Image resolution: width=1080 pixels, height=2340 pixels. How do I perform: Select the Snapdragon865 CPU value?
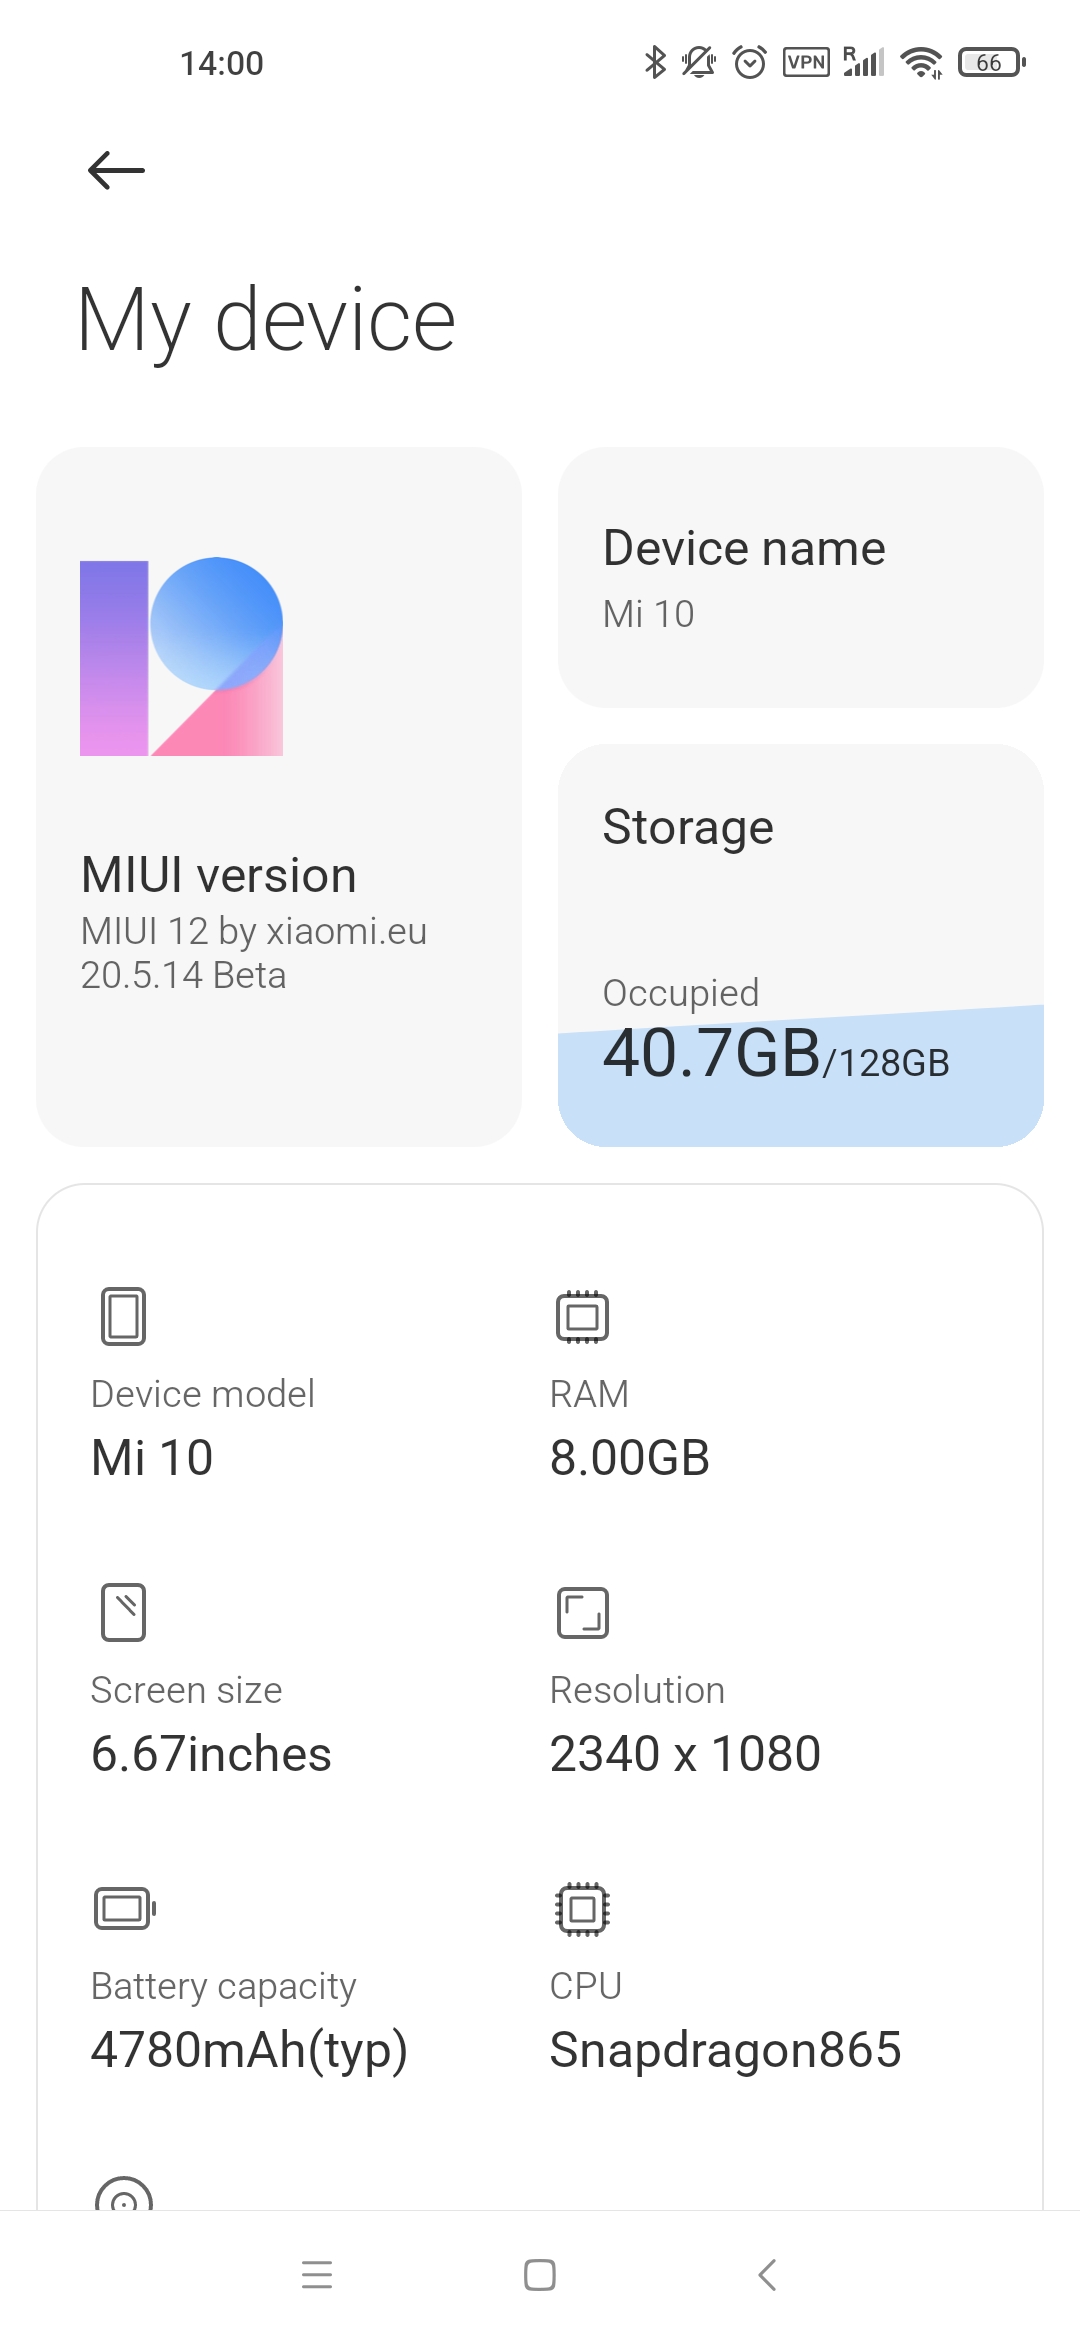pos(725,2050)
